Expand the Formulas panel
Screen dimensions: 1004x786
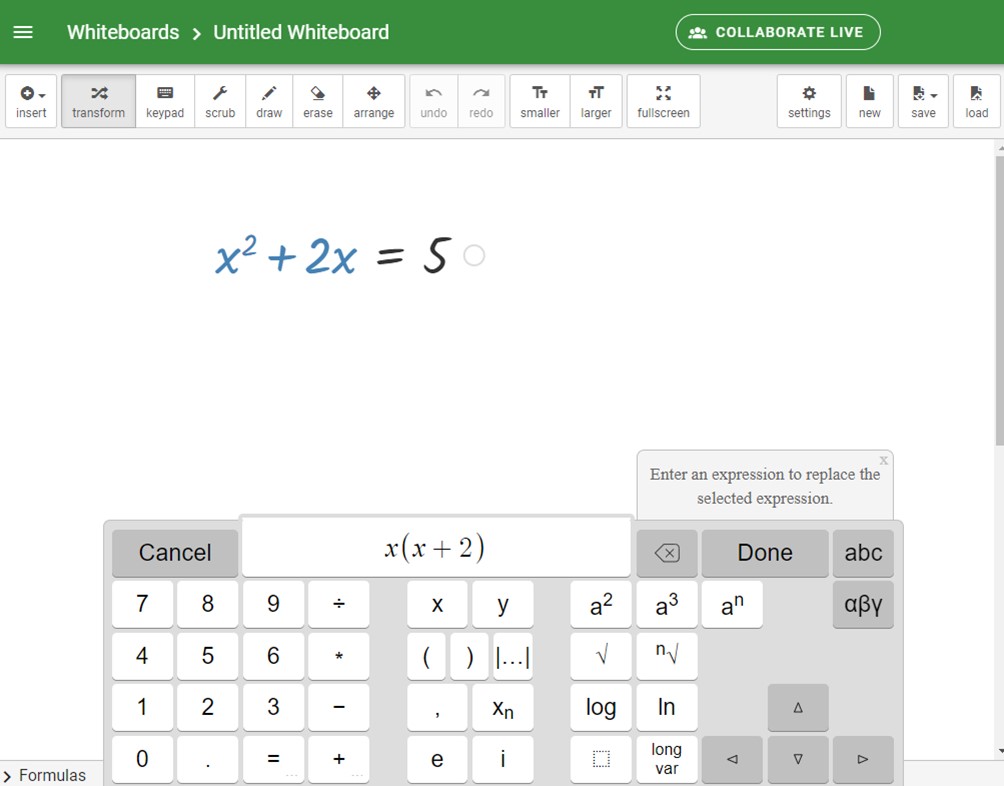pos(44,775)
